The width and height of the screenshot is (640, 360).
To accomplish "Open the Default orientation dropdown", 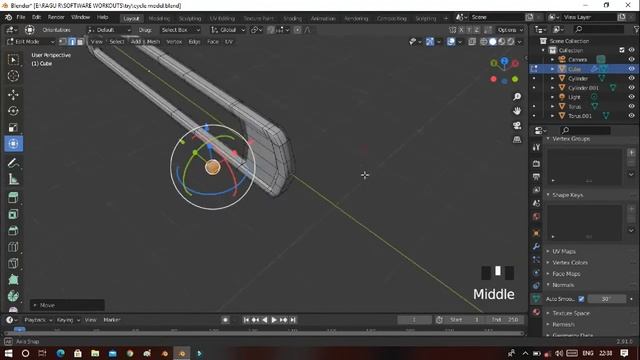I will pyautogui.click(x=109, y=30).
